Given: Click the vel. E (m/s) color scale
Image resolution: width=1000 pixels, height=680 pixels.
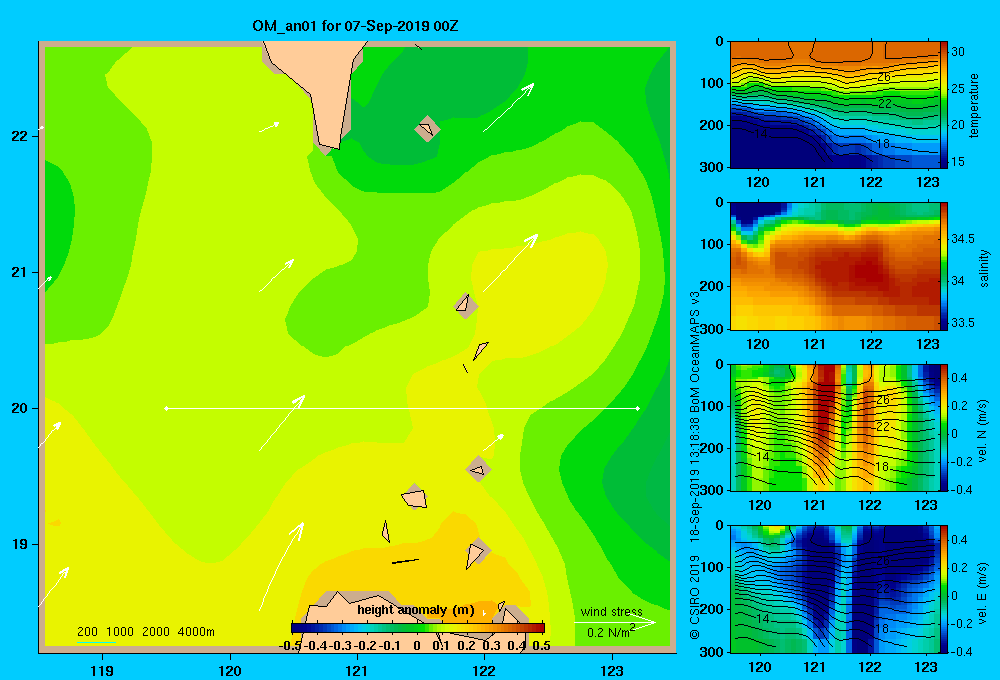Looking at the screenshot, I should click(943, 589).
